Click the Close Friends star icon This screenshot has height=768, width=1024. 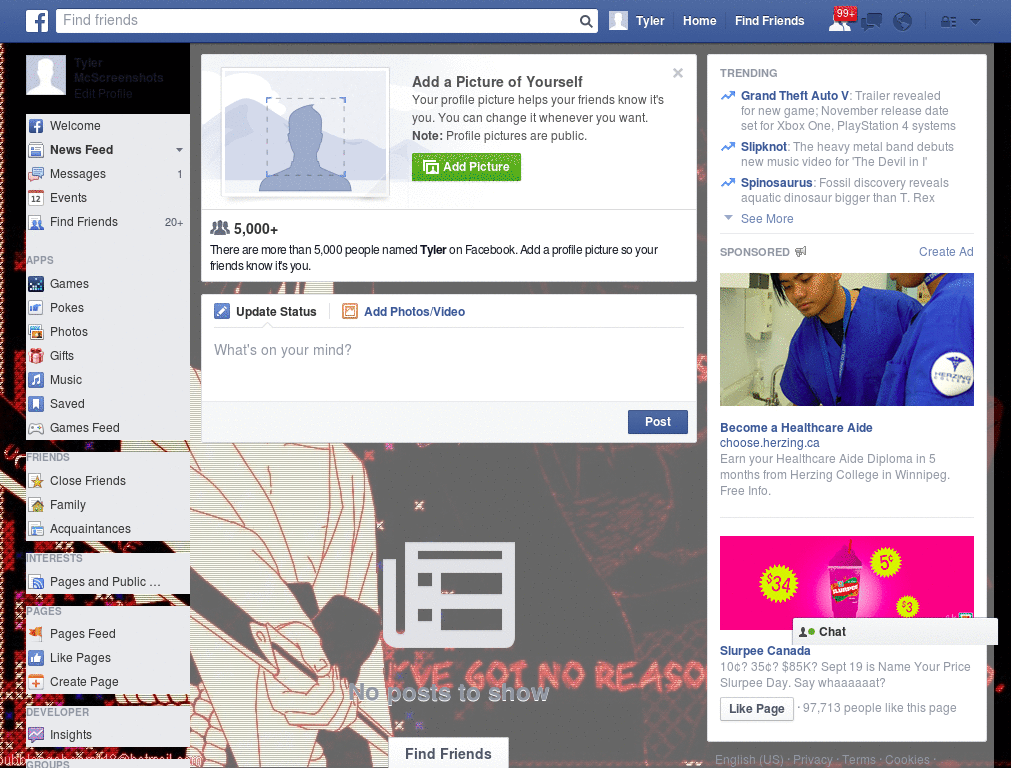click(36, 481)
